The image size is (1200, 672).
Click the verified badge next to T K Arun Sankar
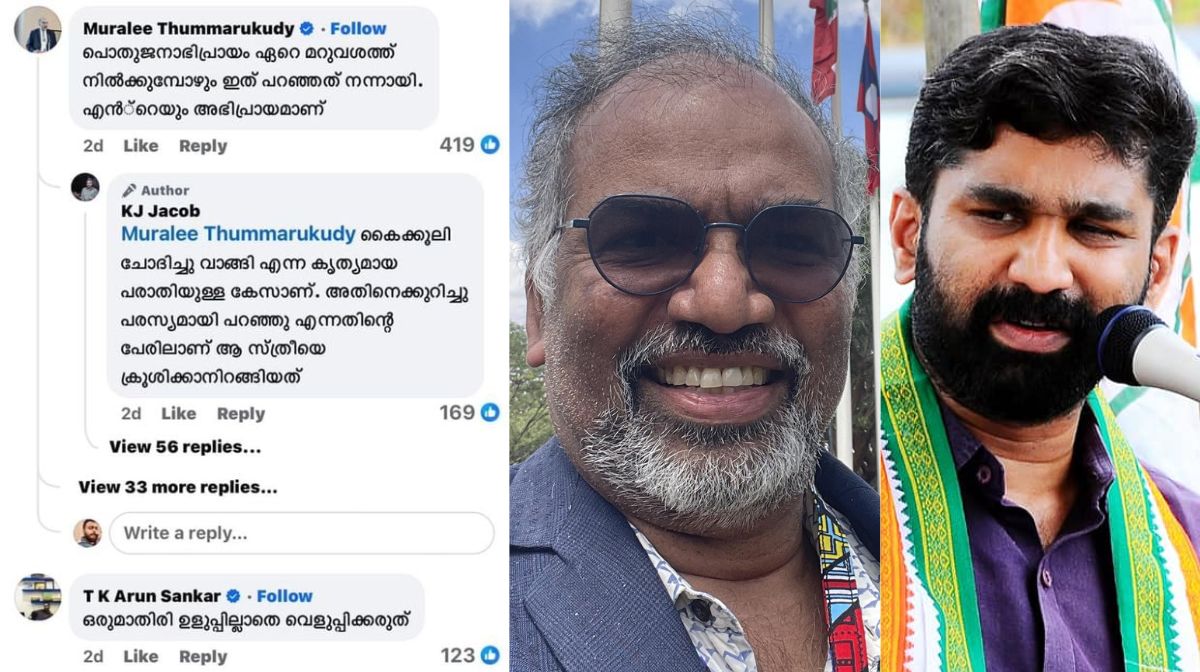pyautogui.click(x=233, y=596)
